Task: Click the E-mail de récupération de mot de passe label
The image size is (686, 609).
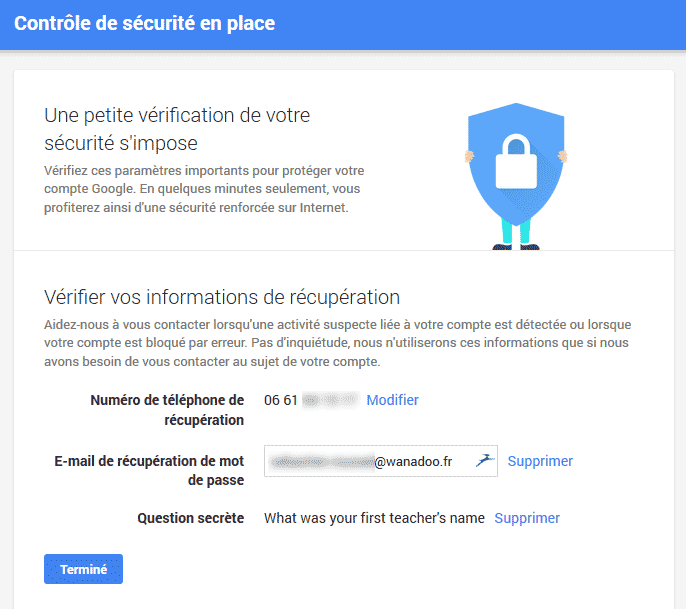Action: [x=149, y=470]
